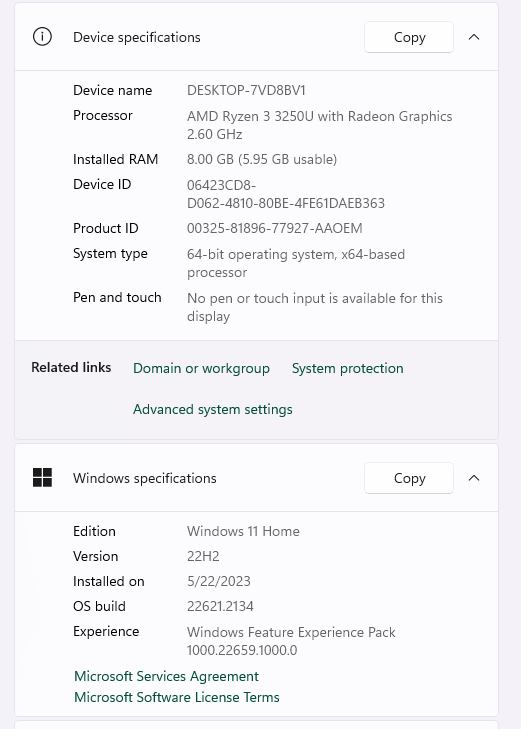Click the OS build number 22621.2134

point(220,606)
